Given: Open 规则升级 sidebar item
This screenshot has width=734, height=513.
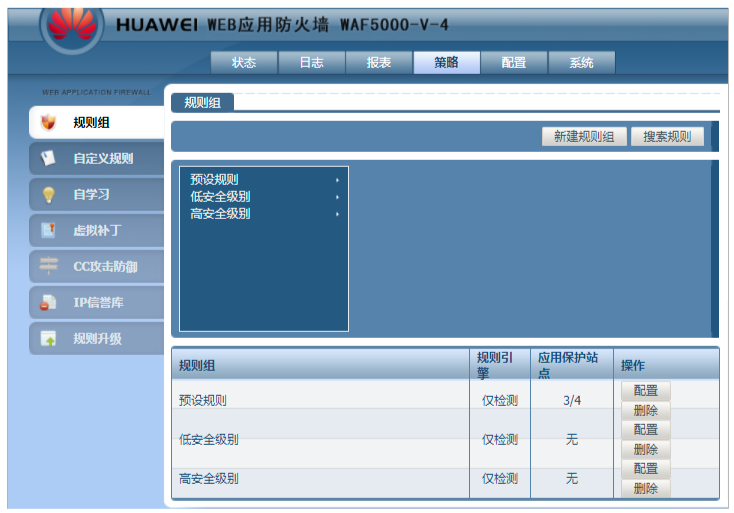Looking at the screenshot, I should click(97, 338).
